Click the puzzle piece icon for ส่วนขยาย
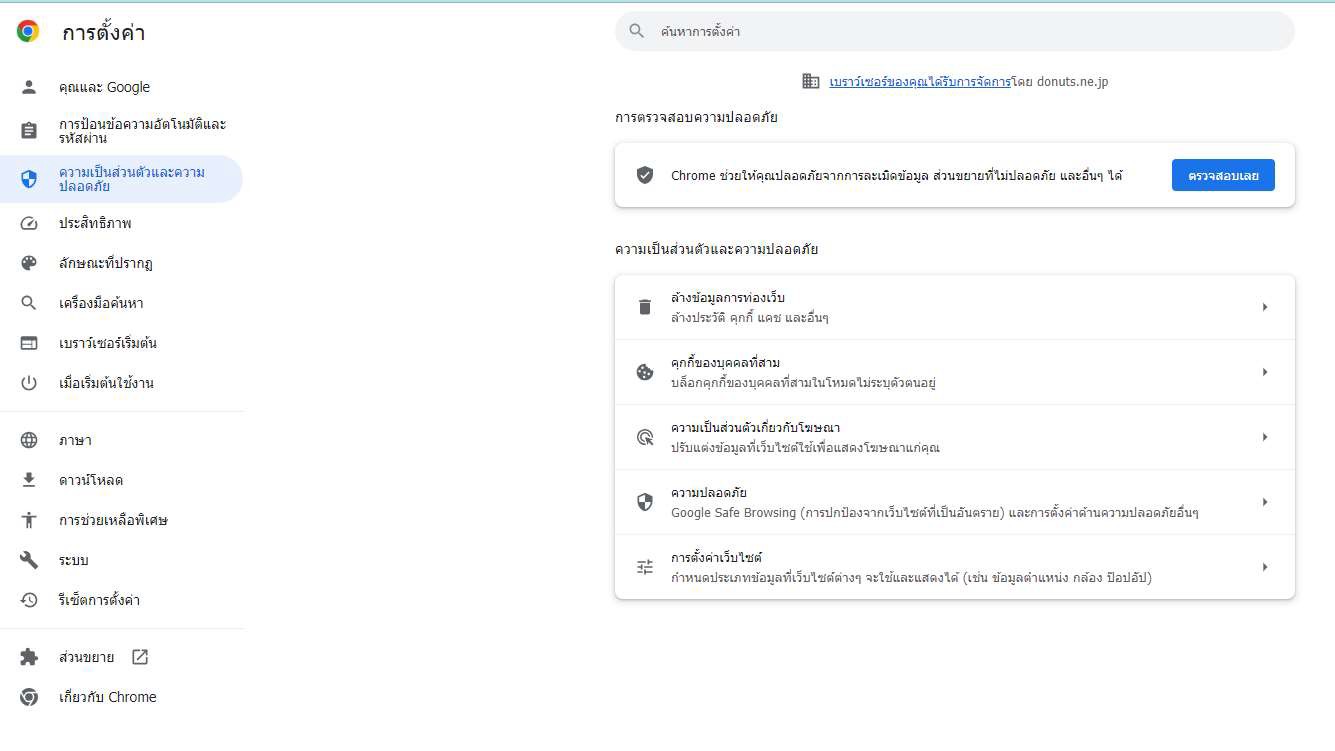 point(29,657)
